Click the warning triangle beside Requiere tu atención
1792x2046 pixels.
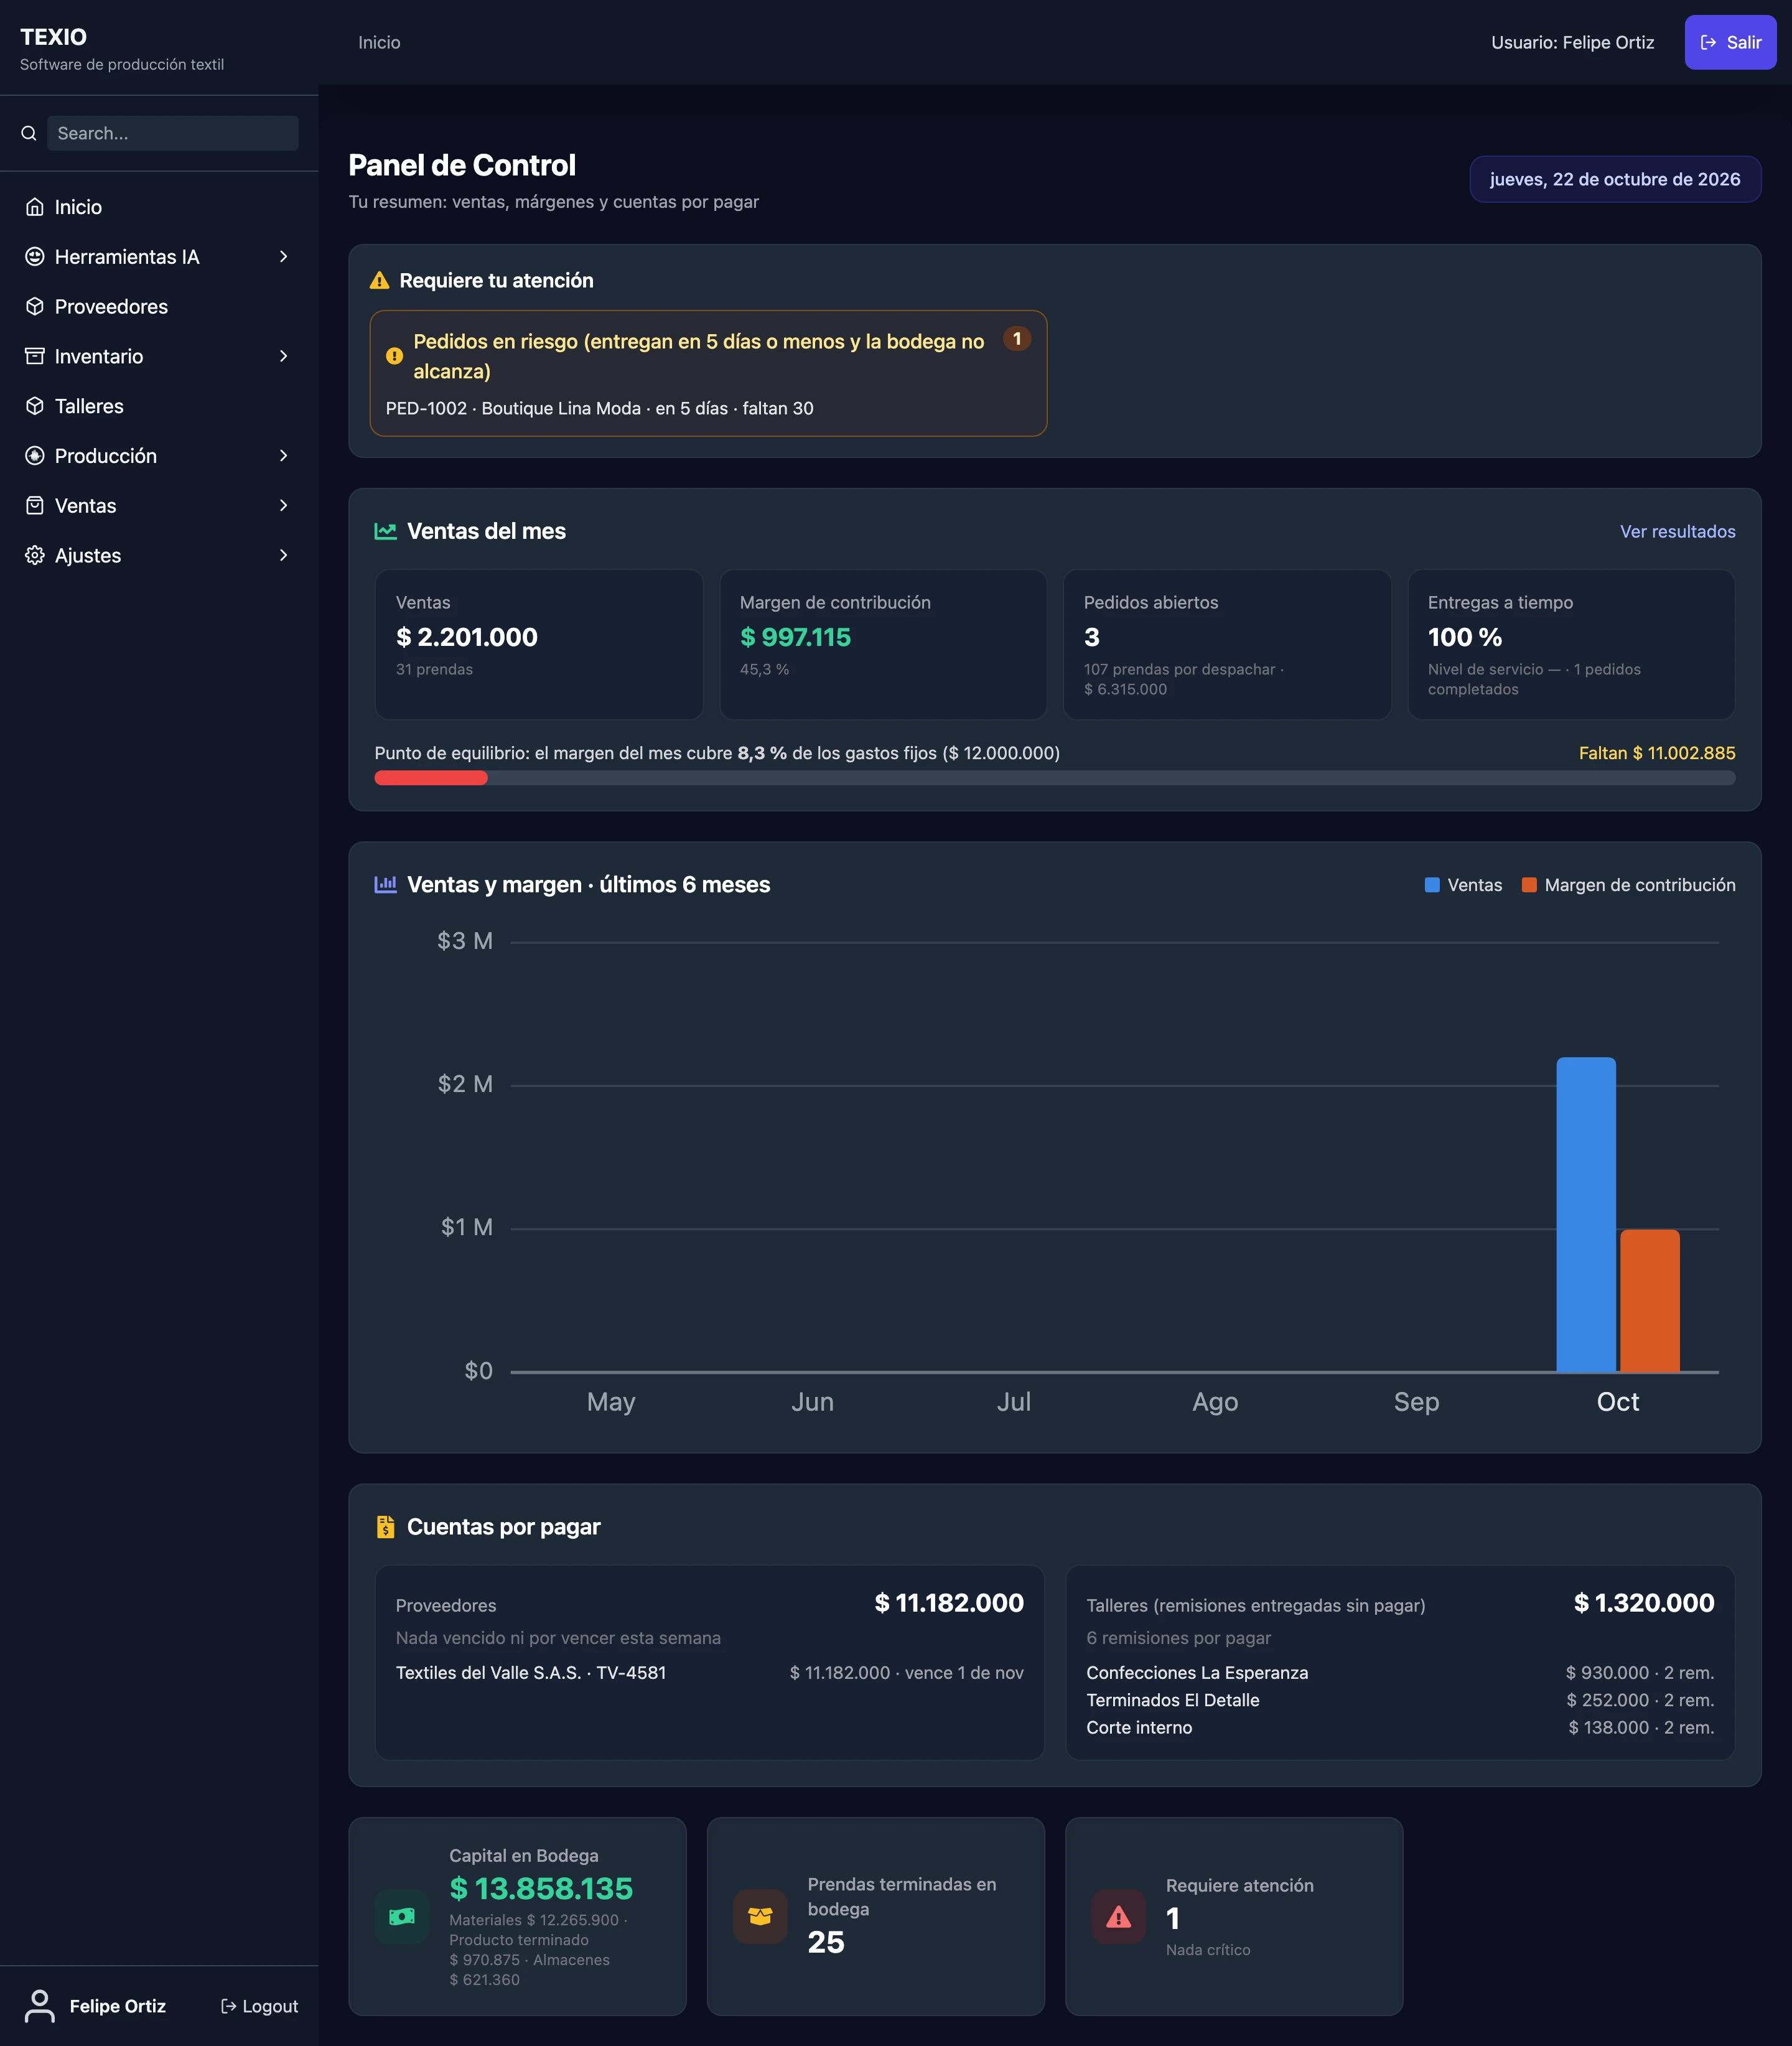coord(379,281)
